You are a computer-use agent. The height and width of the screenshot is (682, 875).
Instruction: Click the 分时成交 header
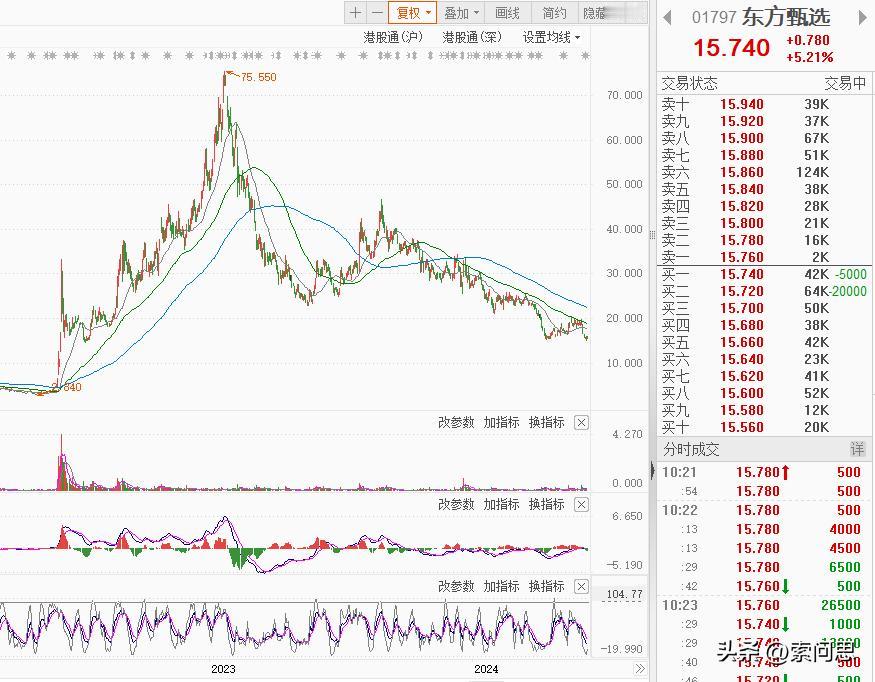(691, 449)
